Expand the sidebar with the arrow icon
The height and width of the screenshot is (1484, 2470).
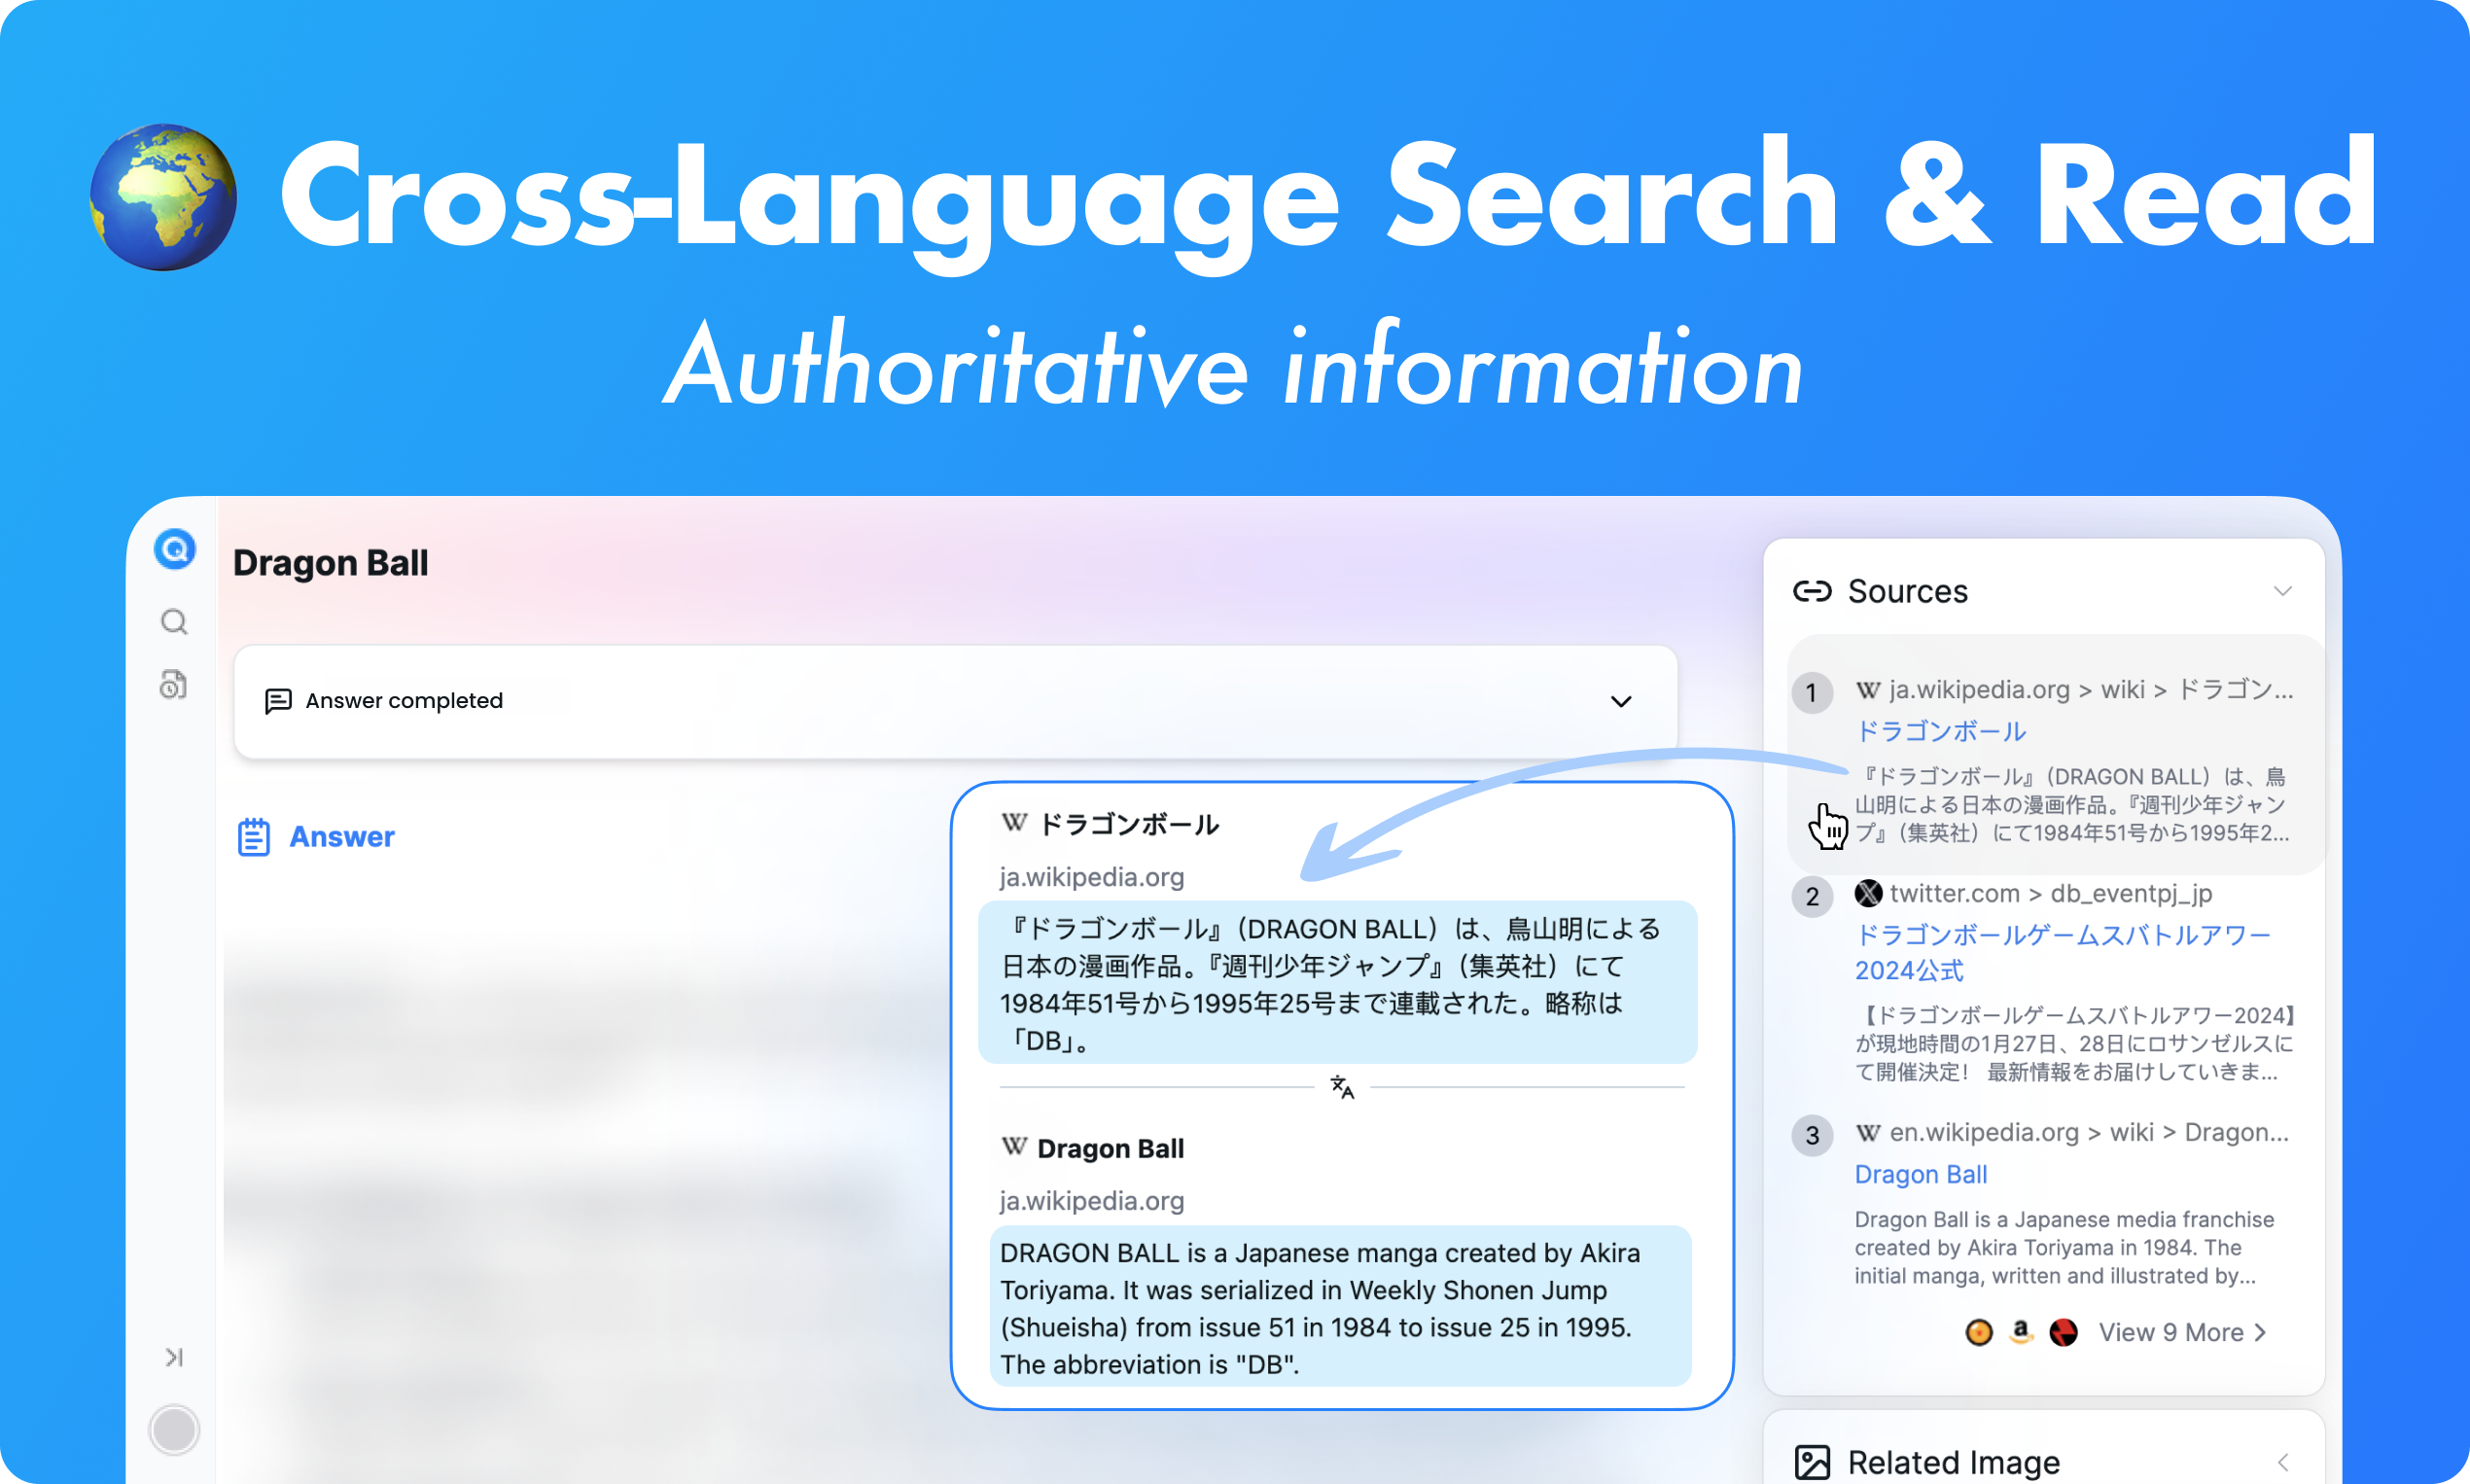[174, 1357]
